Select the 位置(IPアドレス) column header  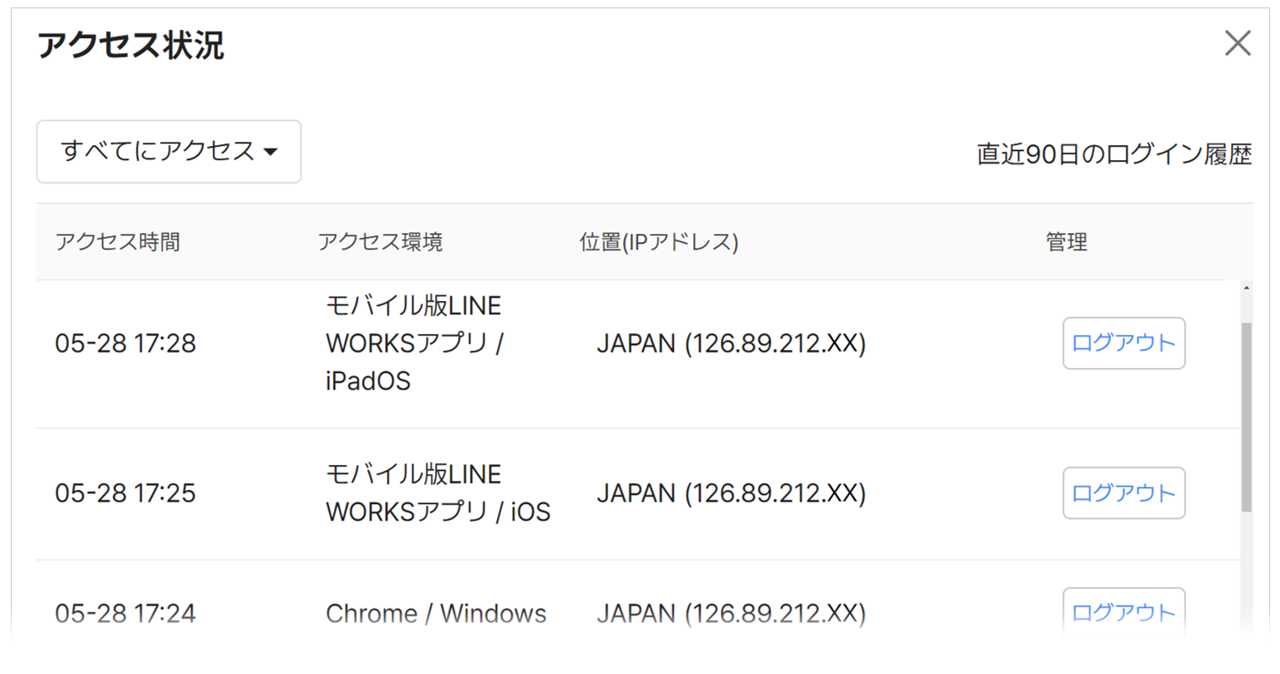pyautogui.click(x=658, y=242)
